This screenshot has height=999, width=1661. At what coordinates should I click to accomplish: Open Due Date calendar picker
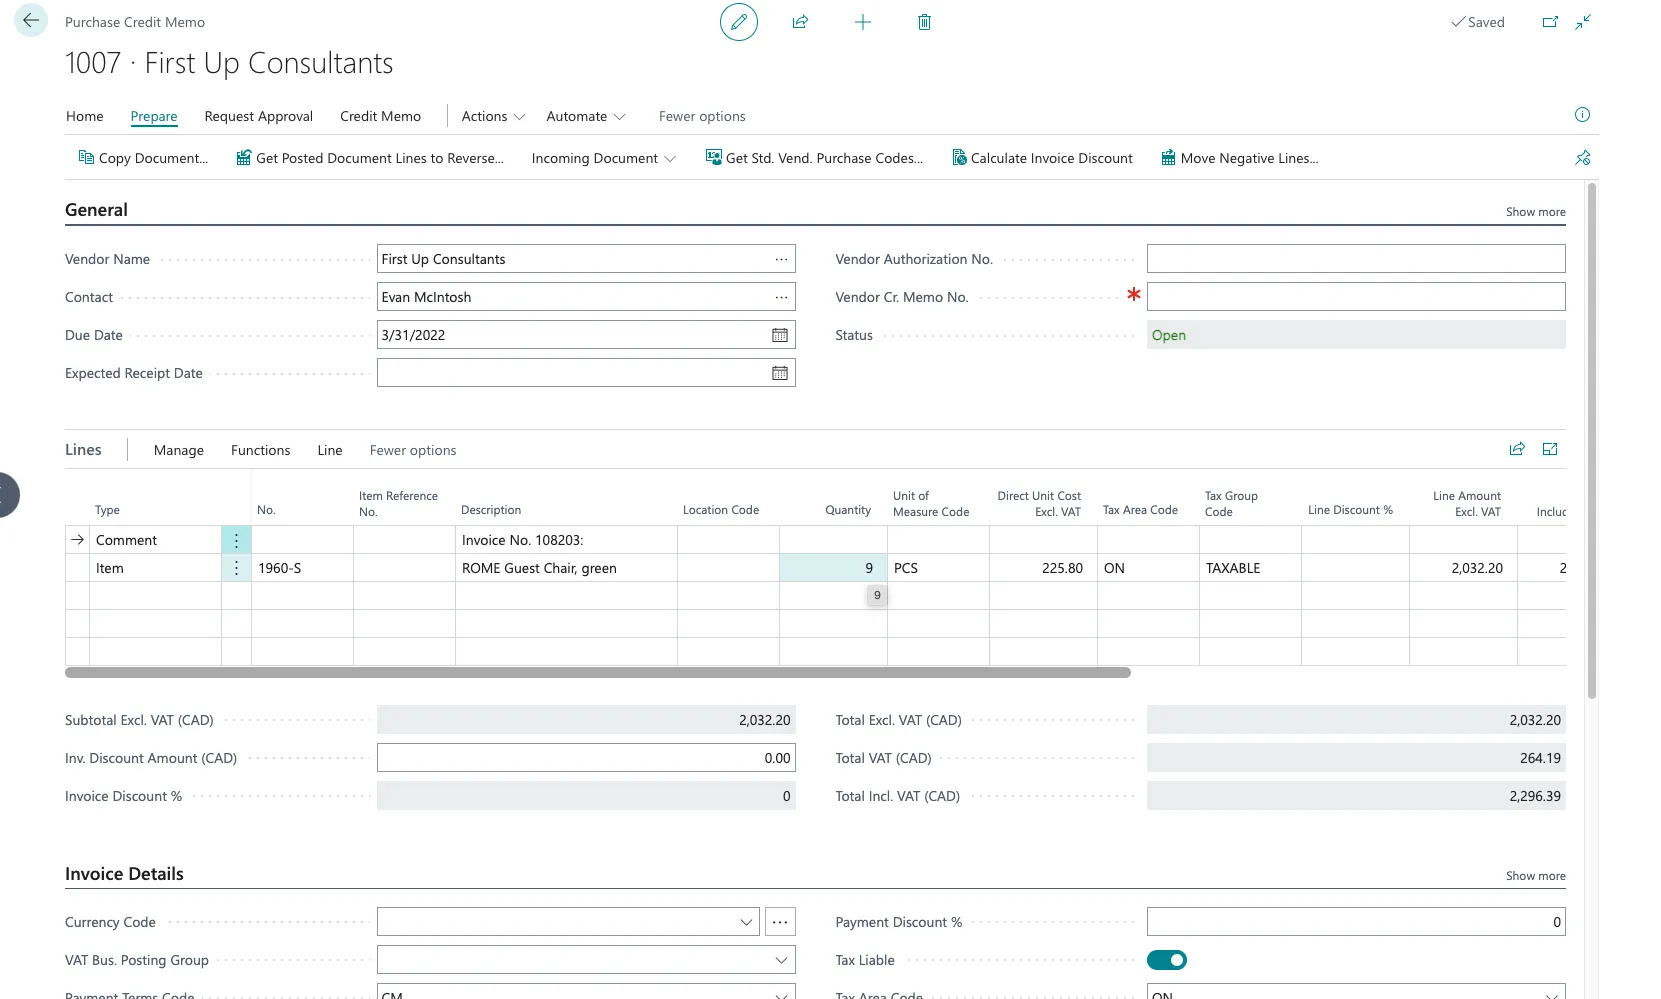click(x=780, y=335)
